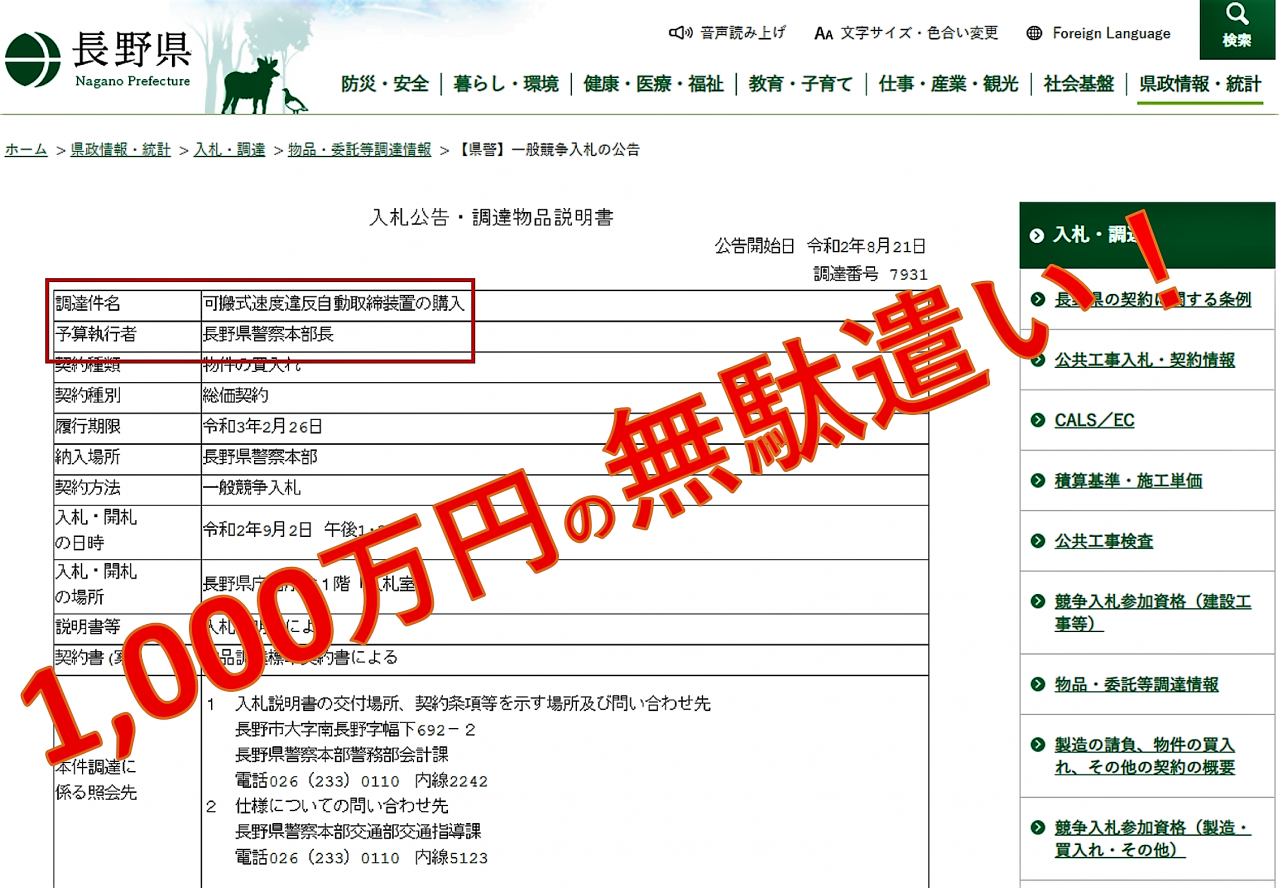Select the 健康・医療・福祉 menu
This screenshot has width=1279, height=888.
pos(653,84)
